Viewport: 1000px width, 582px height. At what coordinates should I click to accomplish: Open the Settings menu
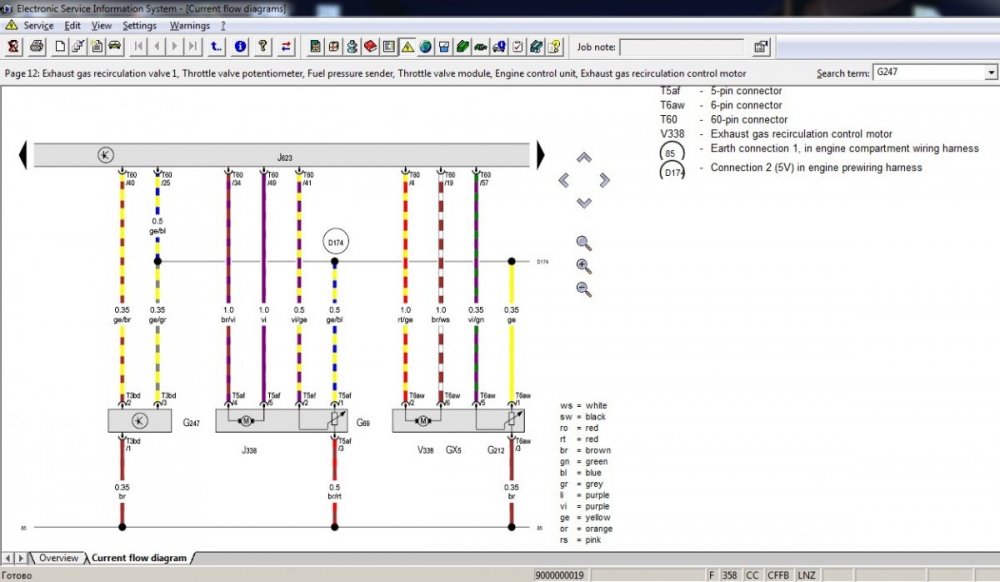tap(139, 25)
